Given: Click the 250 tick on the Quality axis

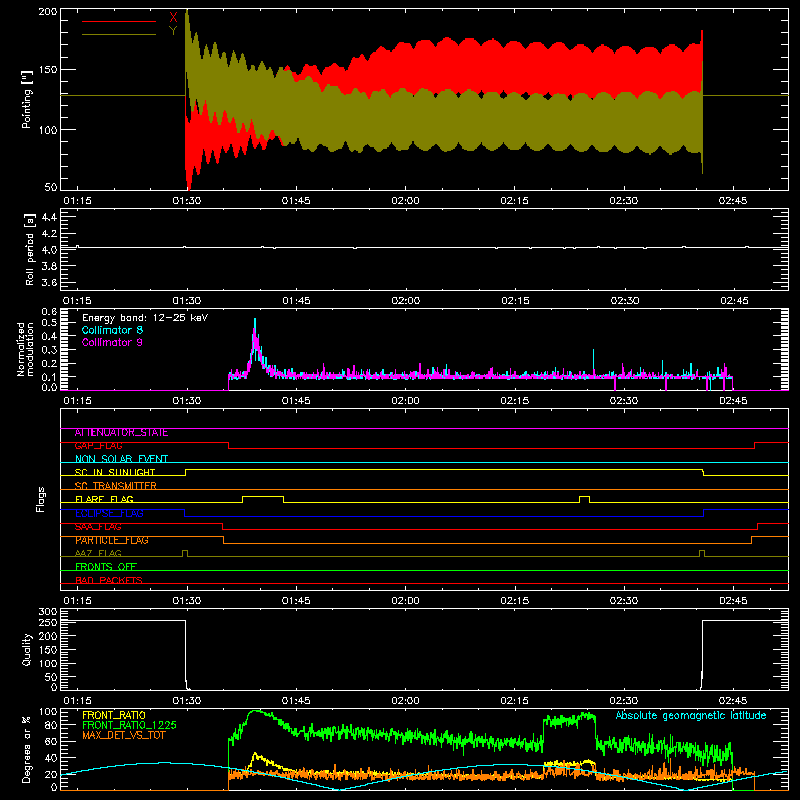Looking at the screenshot, I should tap(47, 622).
